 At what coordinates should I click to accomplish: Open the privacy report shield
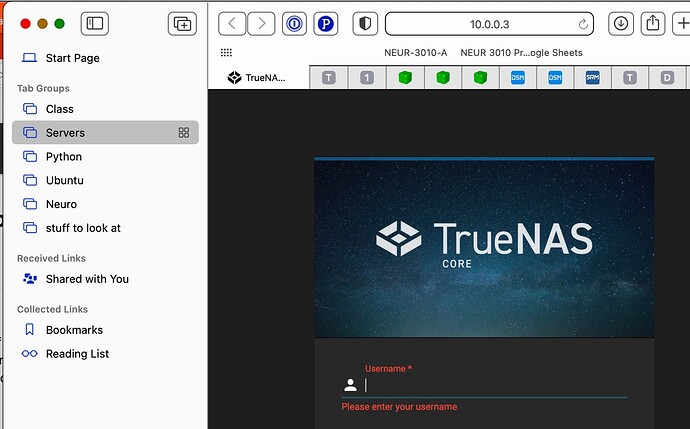[x=365, y=23]
